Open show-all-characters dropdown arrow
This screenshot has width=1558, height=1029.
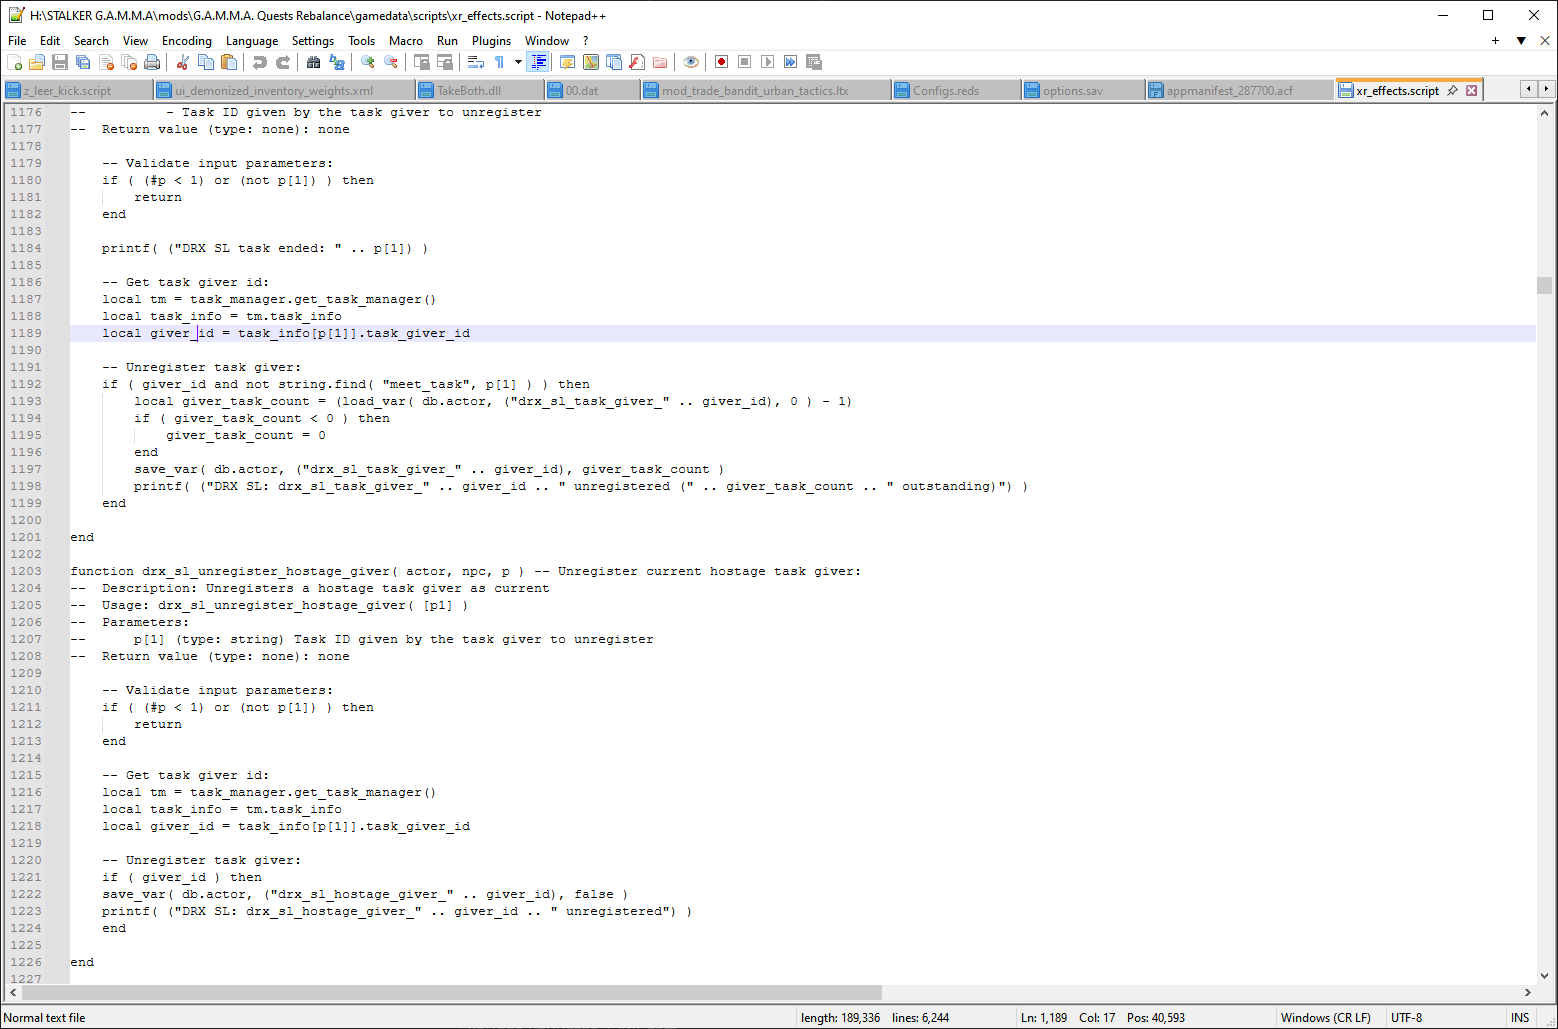point(518,62)
